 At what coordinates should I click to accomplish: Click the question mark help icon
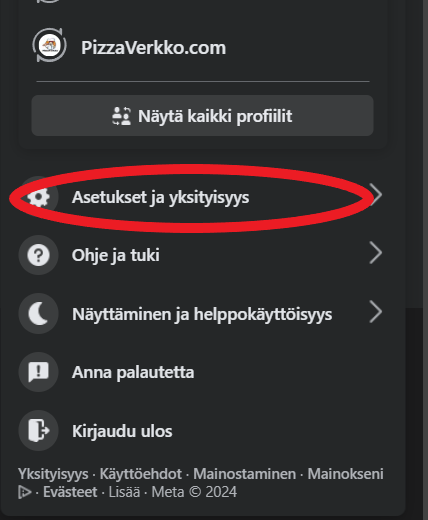click(x=39, y=255)
